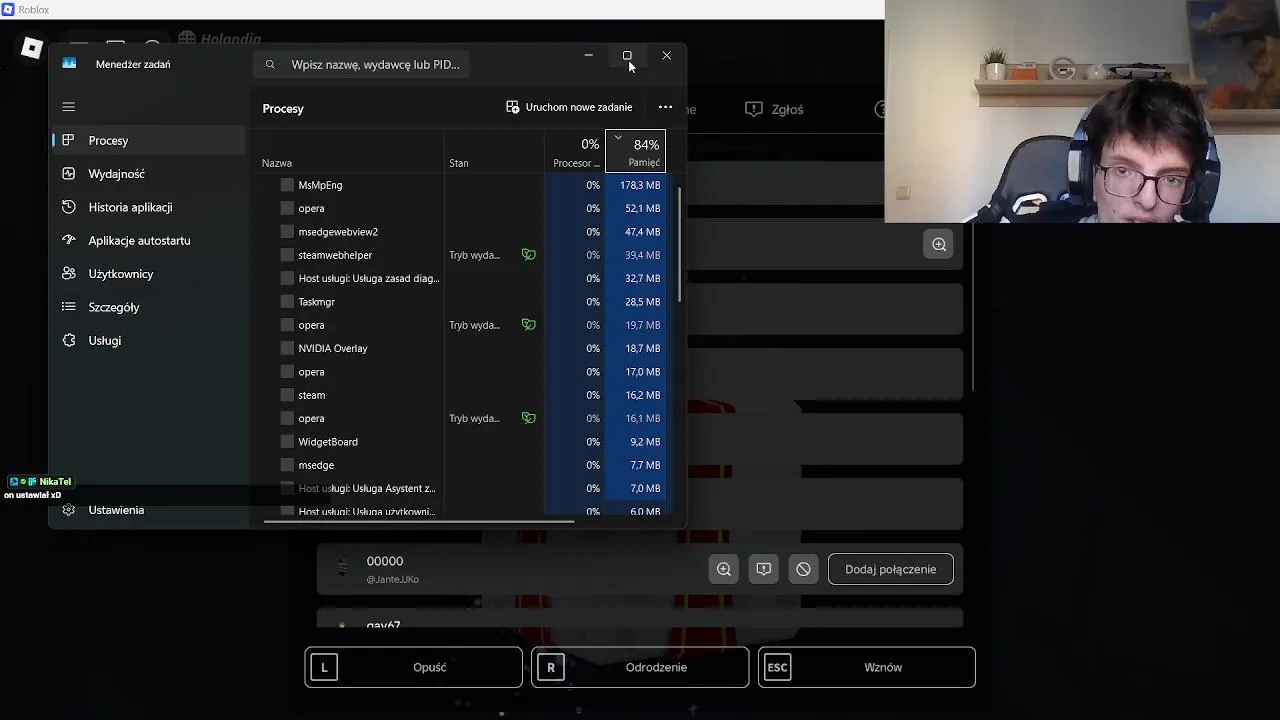This screenshot has width=1280, height=720.
Task: Click the efficiency leaf icon in the 19,7 MB opera row
Action: (x=528, y=325)
